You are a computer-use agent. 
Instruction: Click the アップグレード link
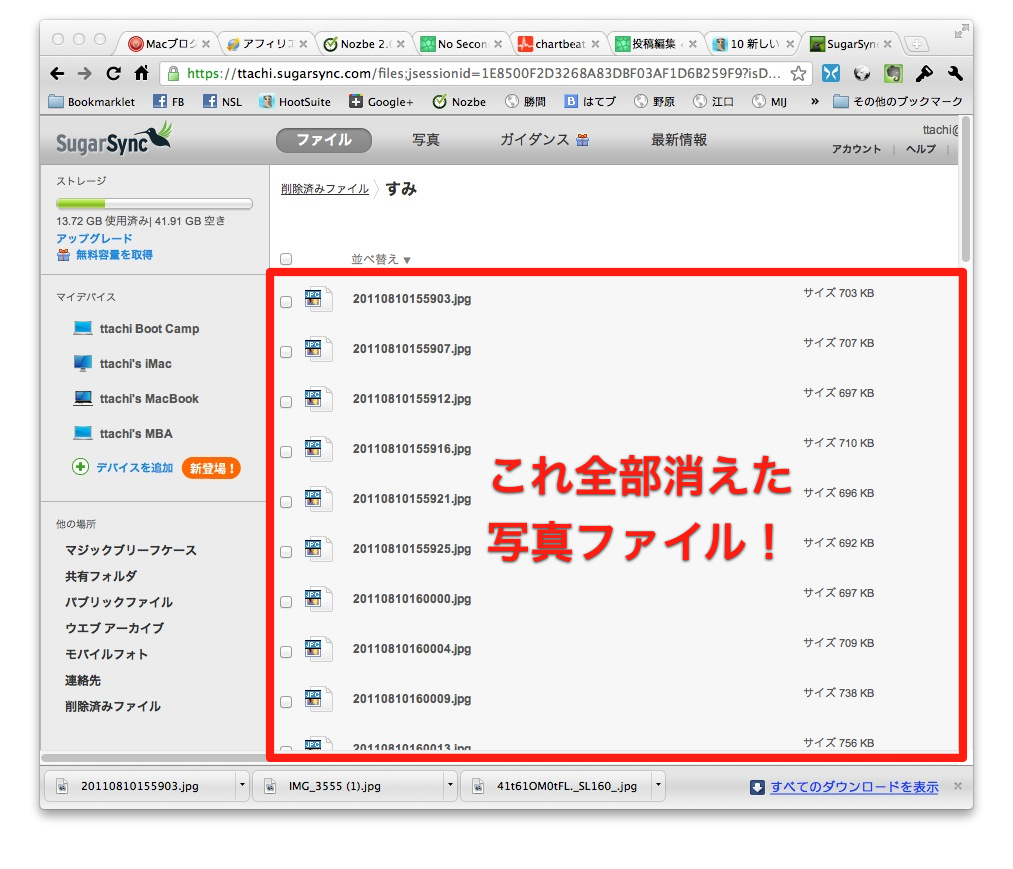94,239
